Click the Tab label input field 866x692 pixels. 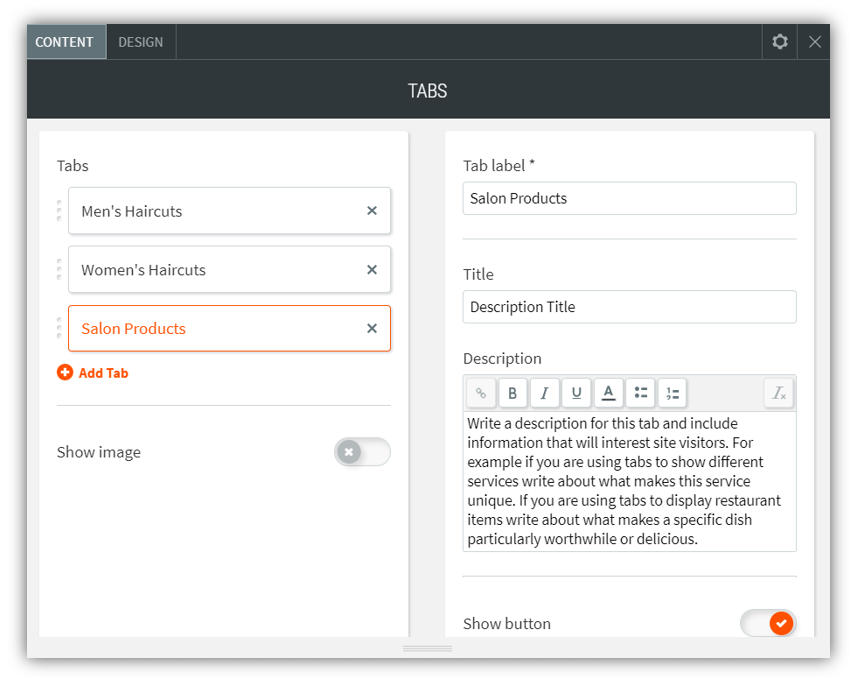[x=629, y=198]
